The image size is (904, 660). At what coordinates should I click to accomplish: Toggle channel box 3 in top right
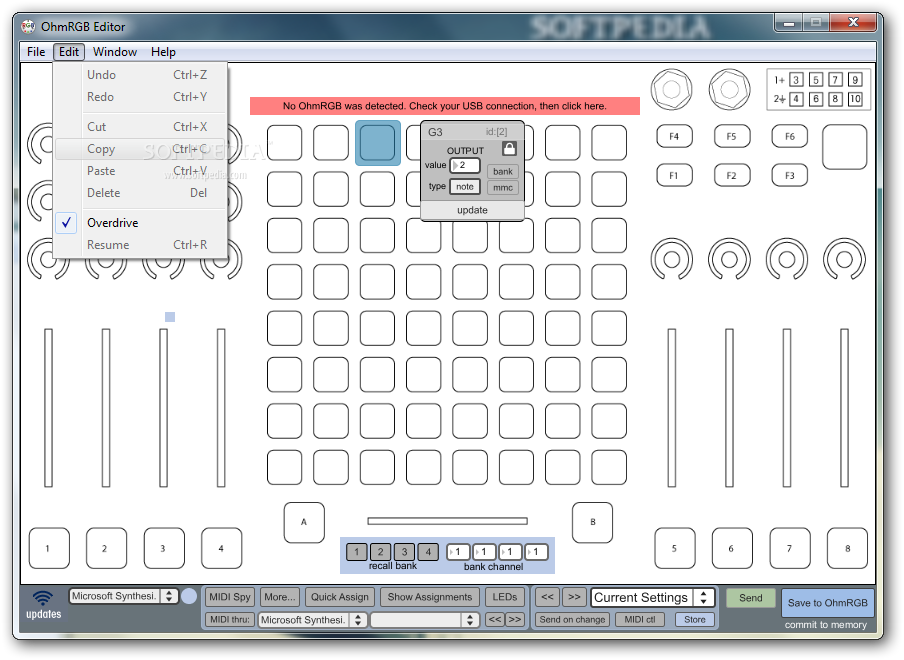(x=796, y=80)
